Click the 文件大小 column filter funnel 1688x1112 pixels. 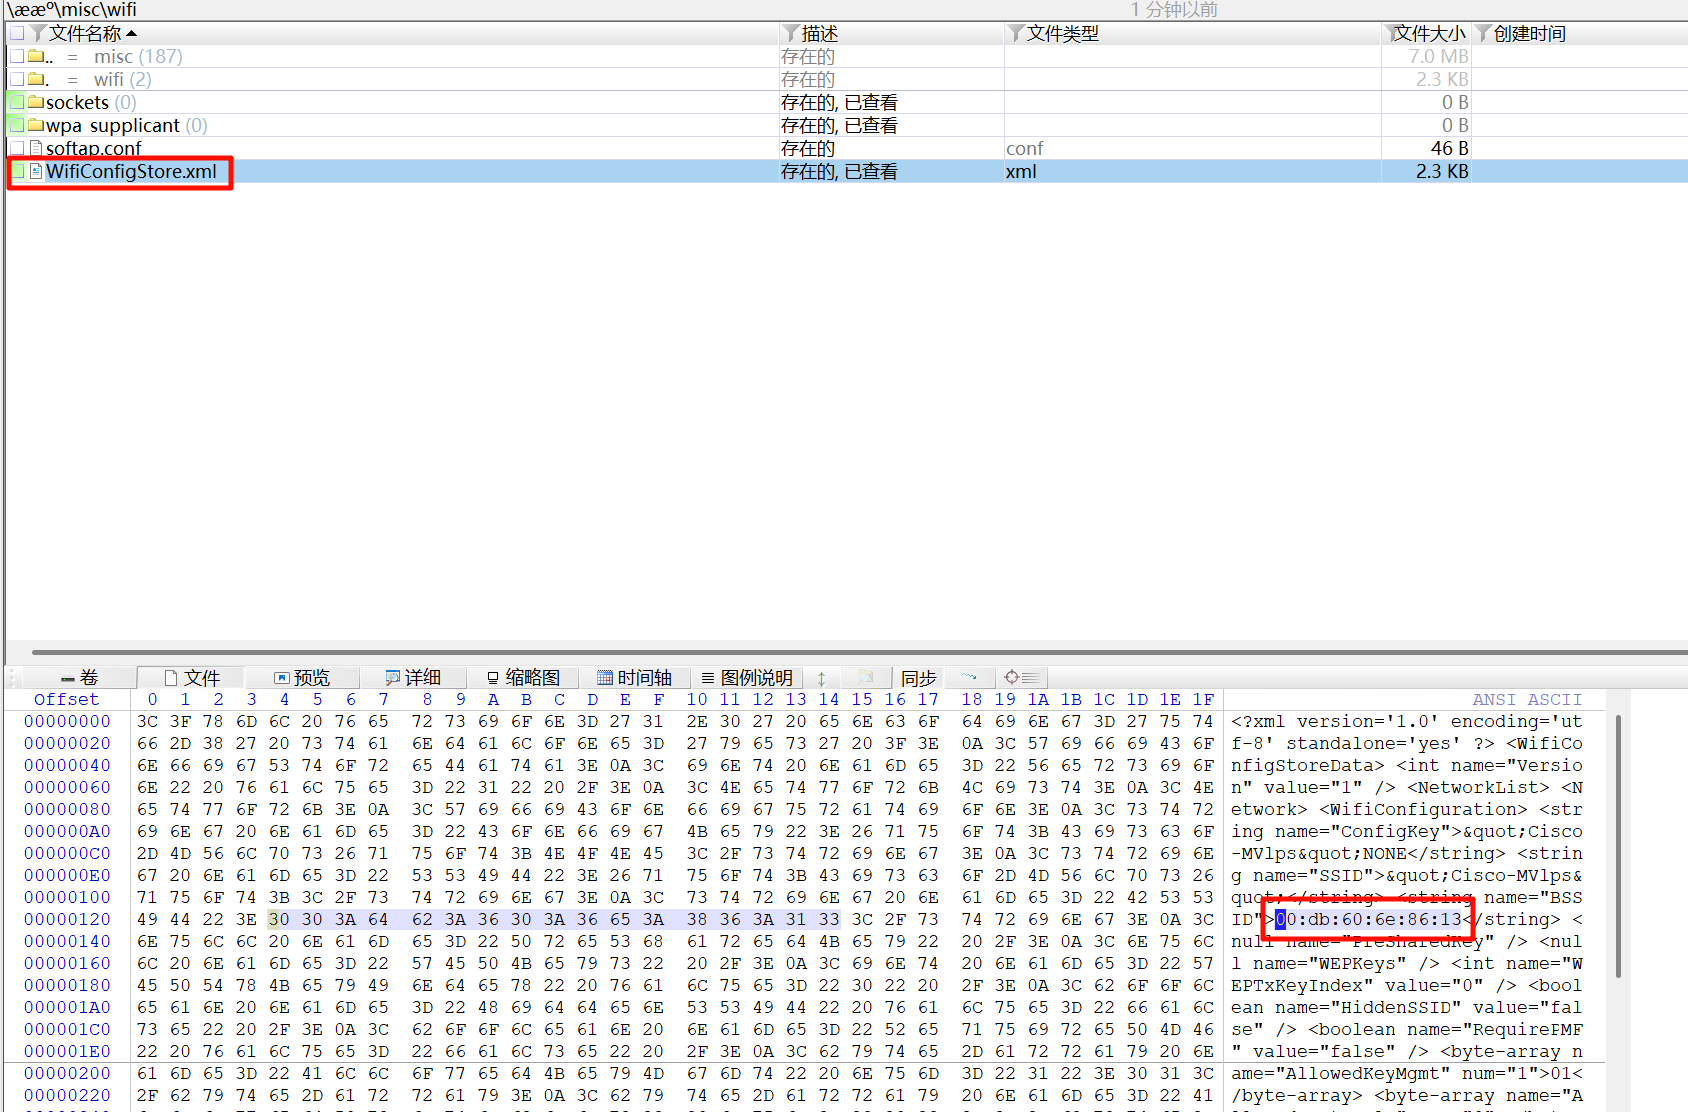coord(1390,33)
